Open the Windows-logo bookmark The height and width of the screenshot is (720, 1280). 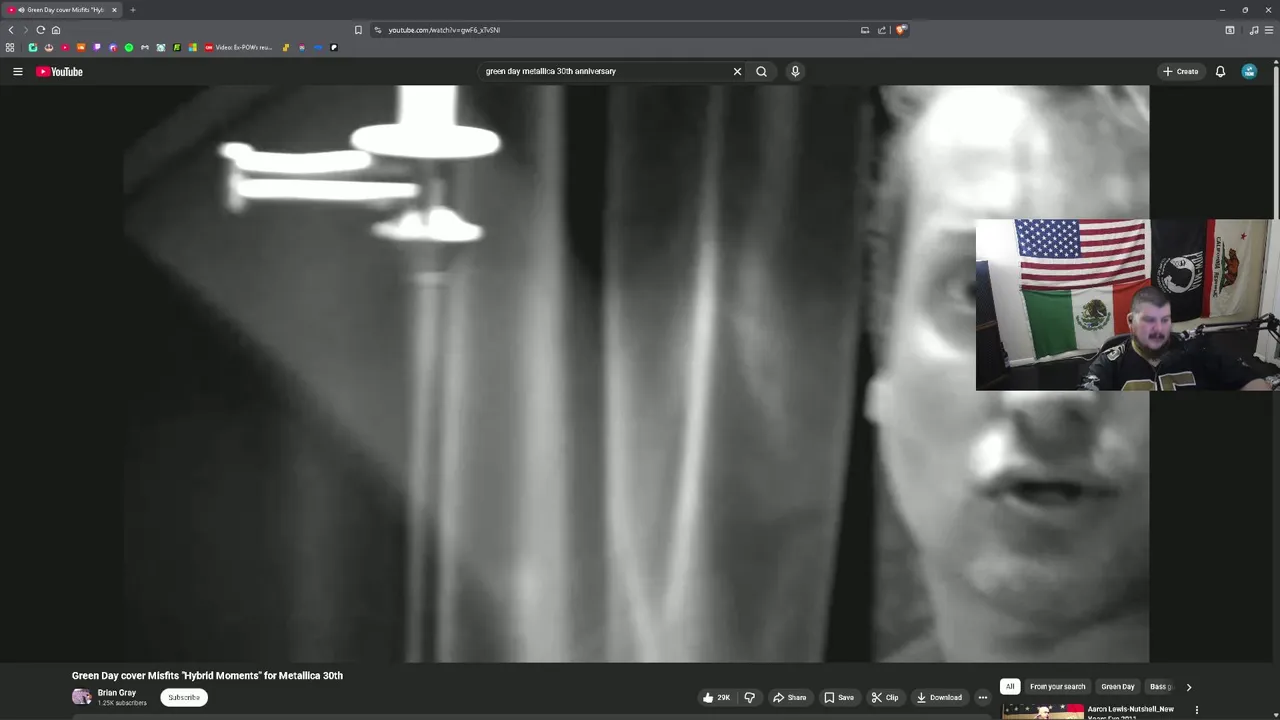193,47
